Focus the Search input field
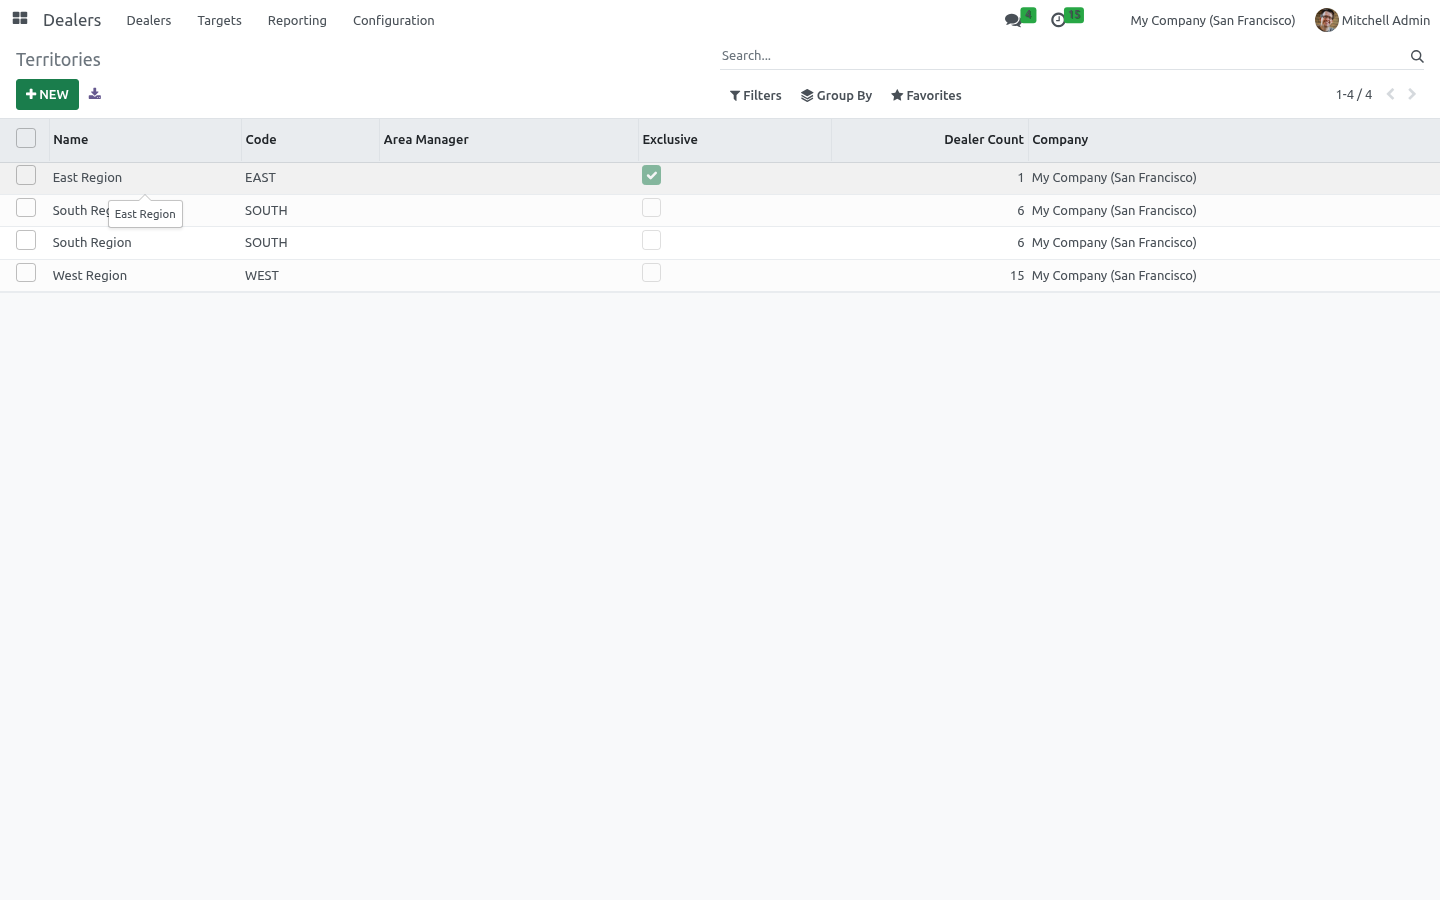Screen dimensions: 1440x900 pos(1063,56)
